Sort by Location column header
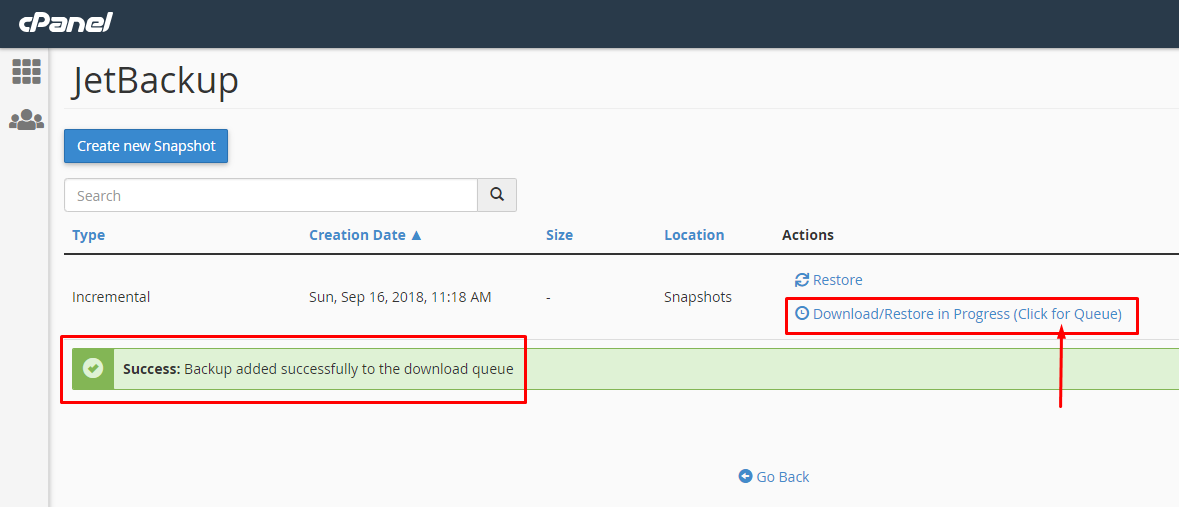Image resolution: width=1179 pixels, height=507 pixels. [694, 235]
